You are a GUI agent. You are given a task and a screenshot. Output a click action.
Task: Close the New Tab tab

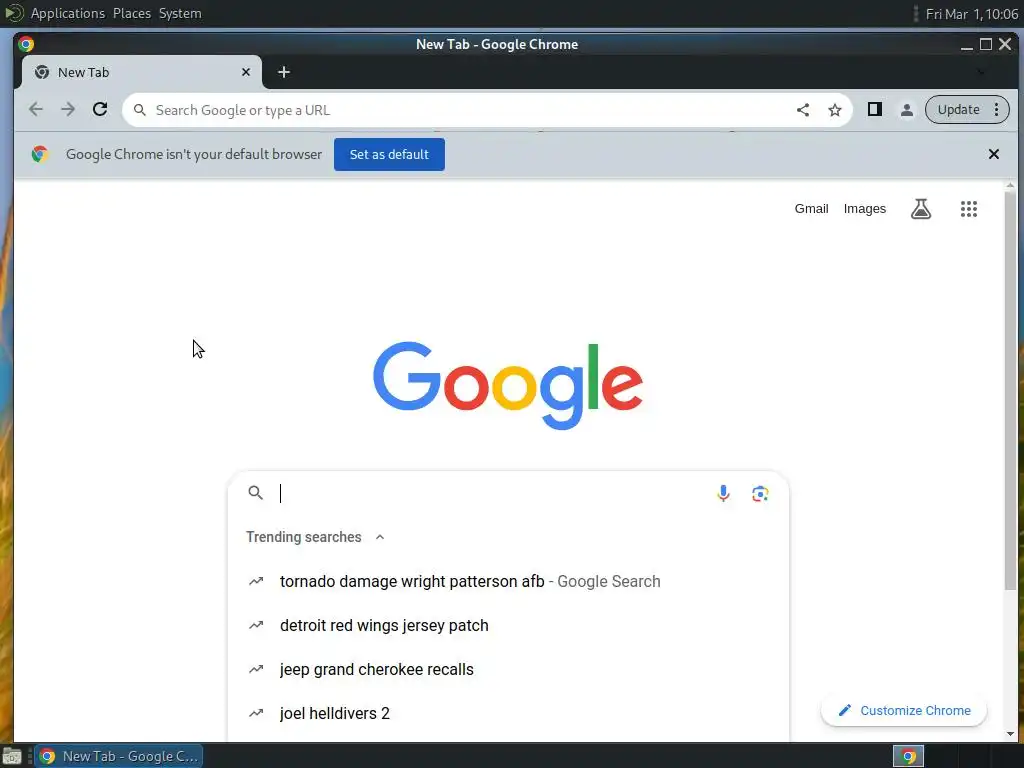point(246,72)
